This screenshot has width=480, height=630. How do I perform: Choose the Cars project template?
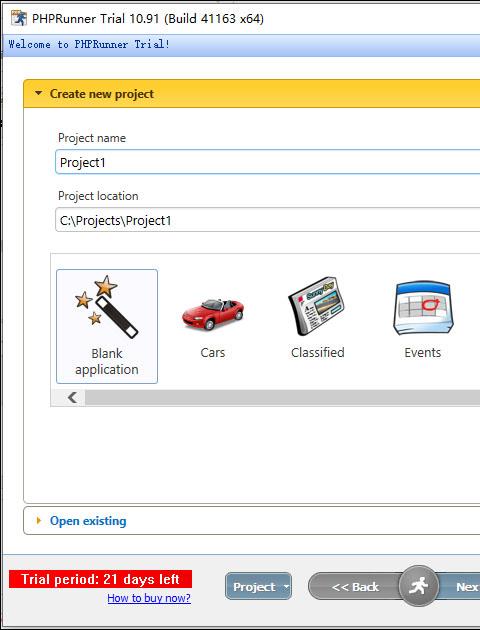coord(212,326)
